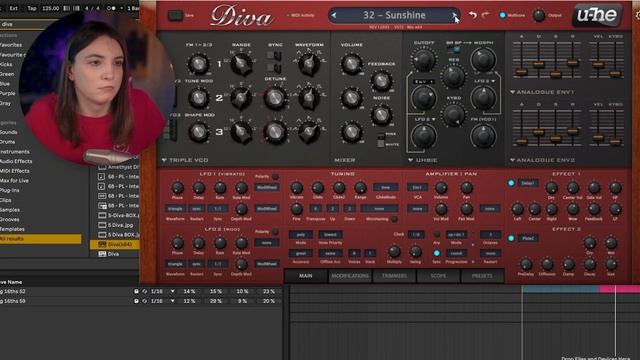Click the filter Cutoff knob
The height and width of the screenshot is (360, 640).
click(424, 60)
